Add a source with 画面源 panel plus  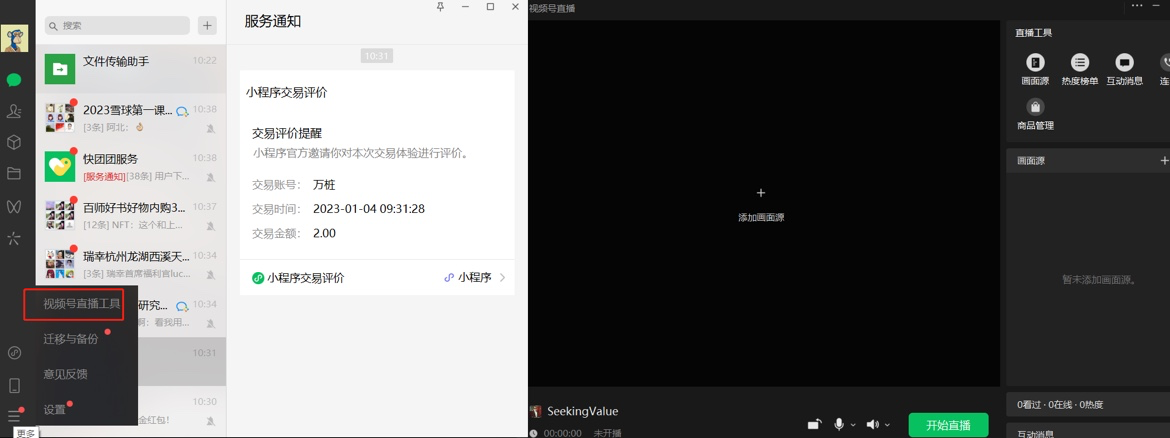pyautogui.click(x=1163, y=160)
